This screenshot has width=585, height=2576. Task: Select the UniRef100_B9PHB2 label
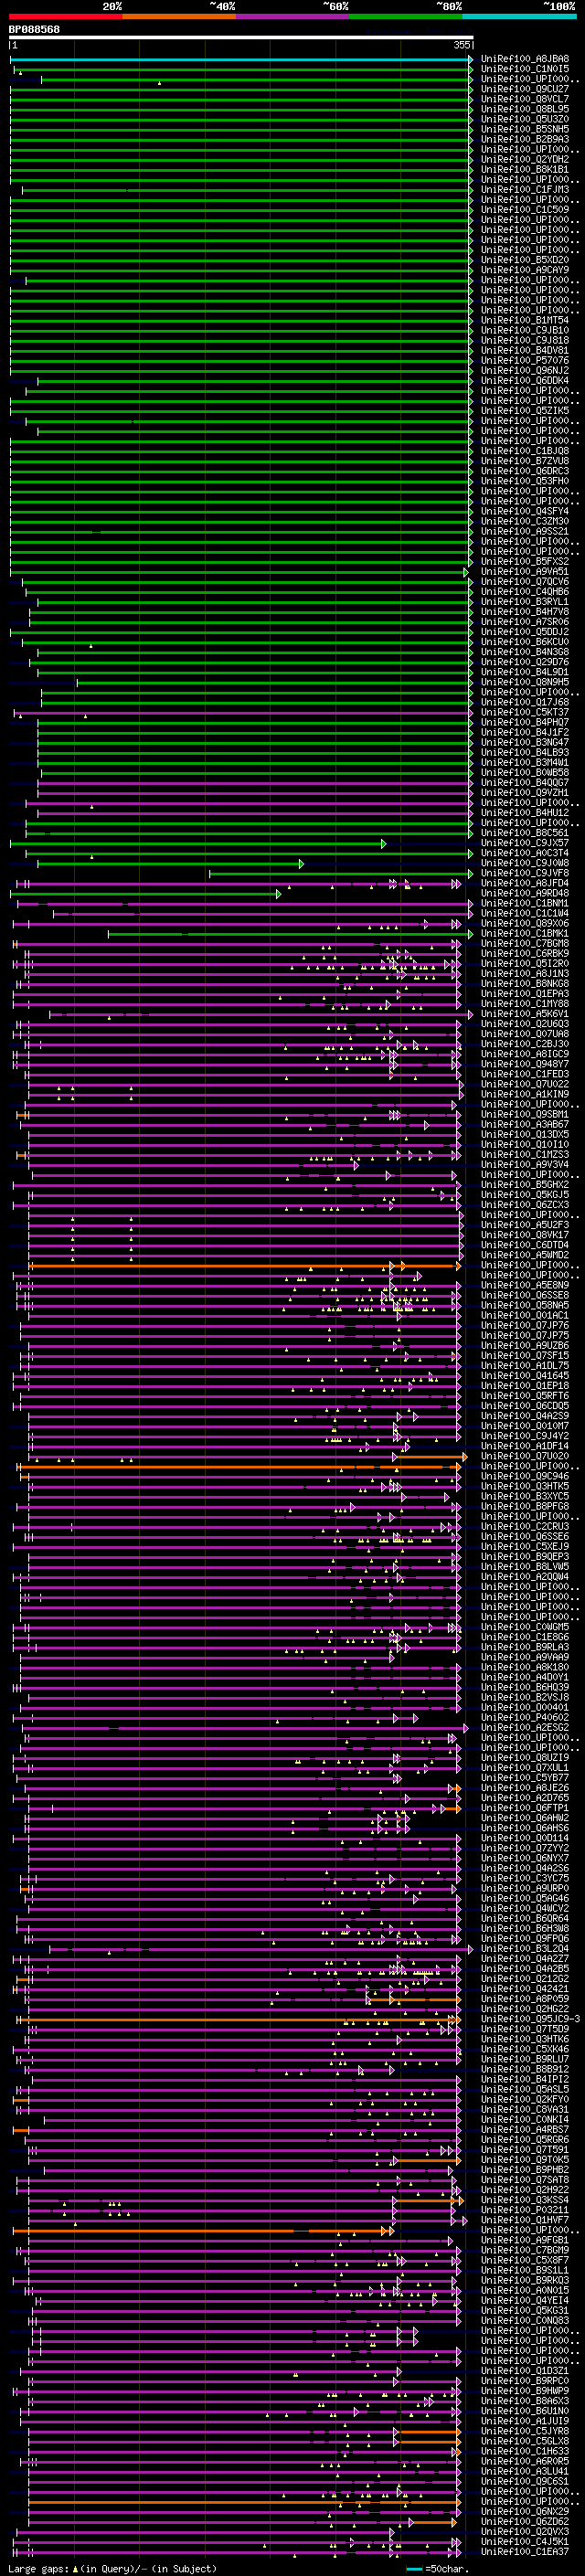coord(525,2169)
